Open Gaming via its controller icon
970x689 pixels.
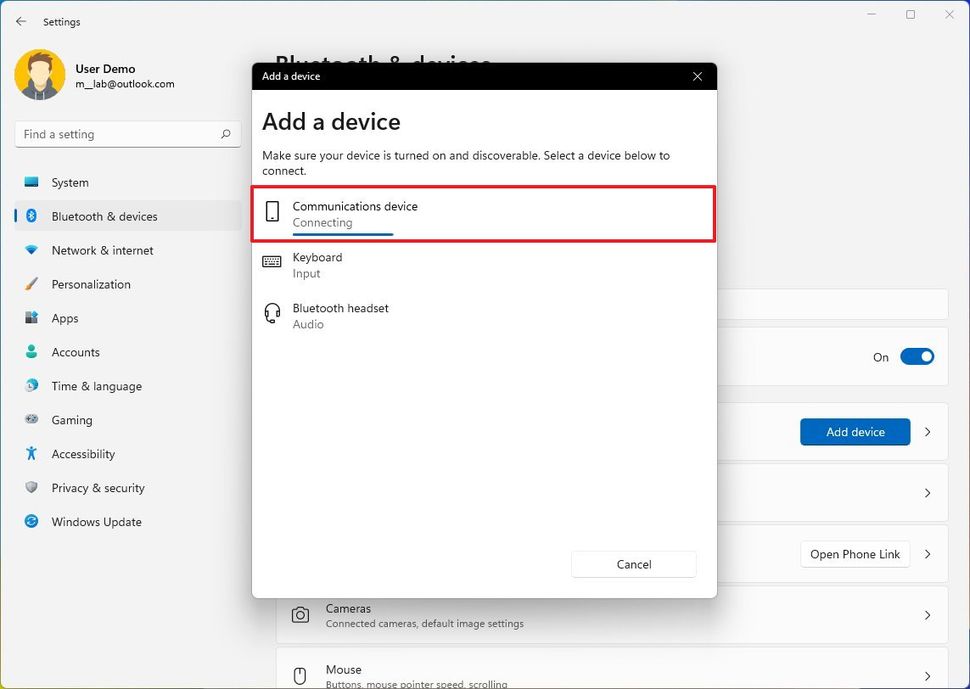coord(30,420)
